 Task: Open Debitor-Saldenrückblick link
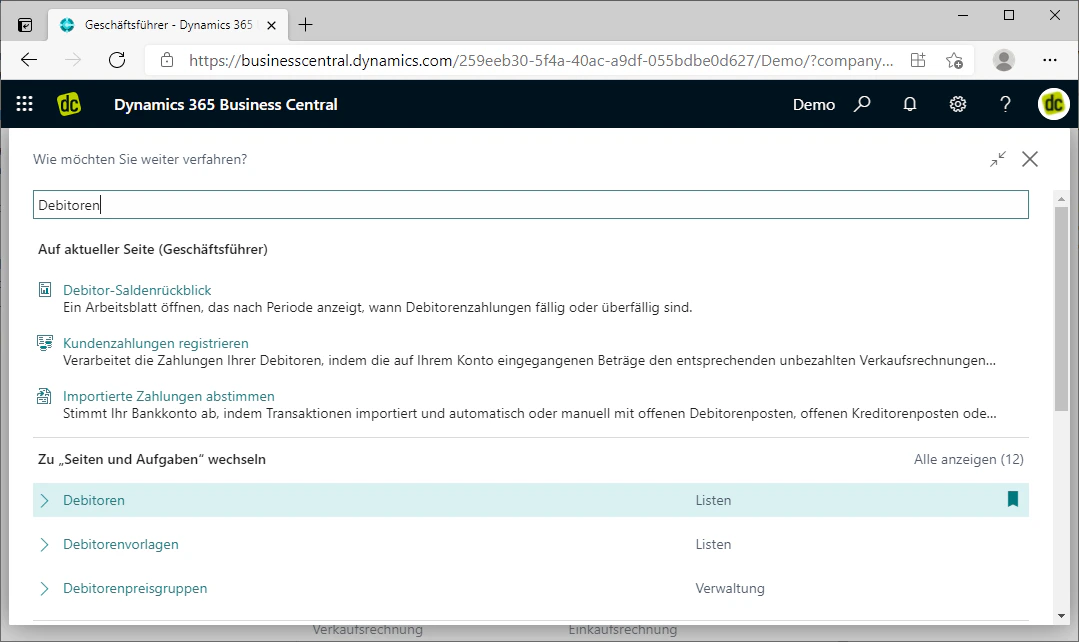click(x=137, y=290)
